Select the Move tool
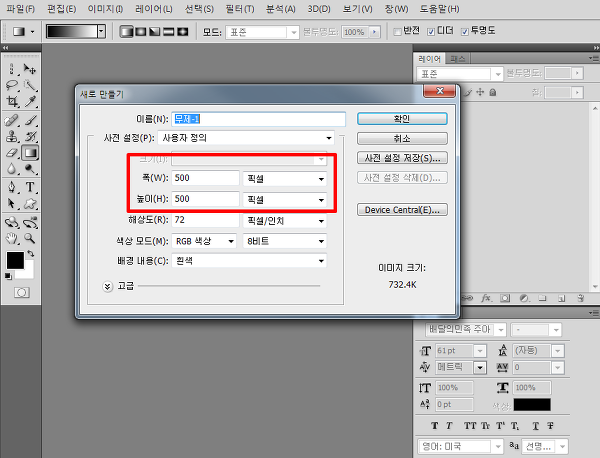600x458 pixels. tap(30, 69)
